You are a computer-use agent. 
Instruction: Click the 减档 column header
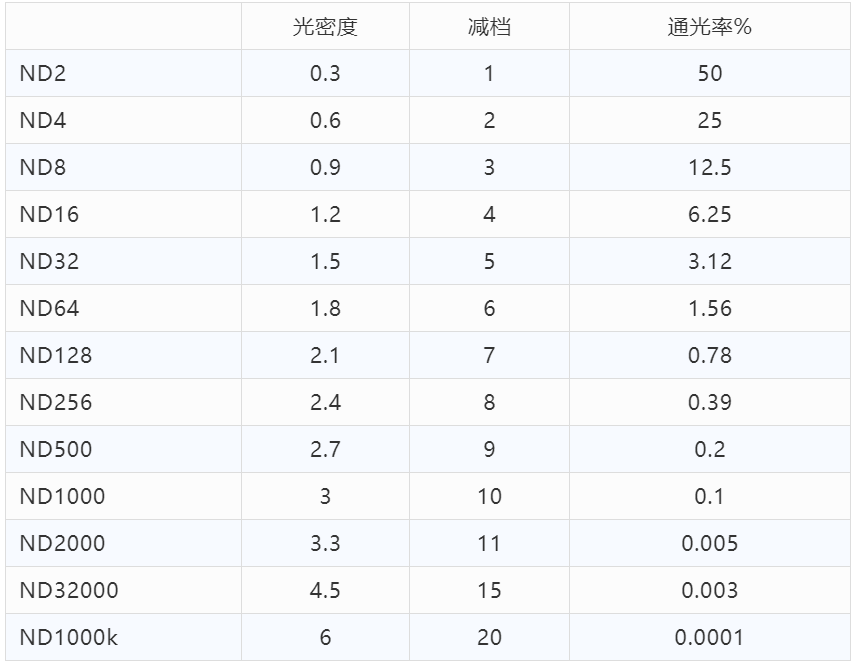tap(489, 27)
